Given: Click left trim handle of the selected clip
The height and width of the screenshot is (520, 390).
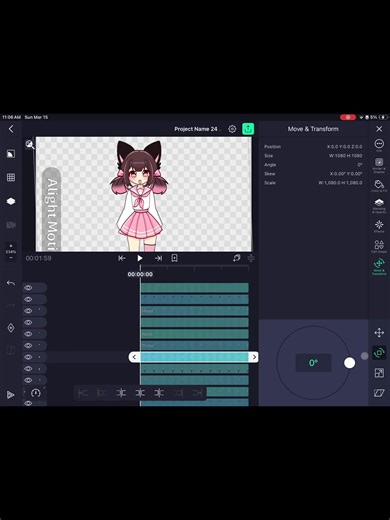Looking at the screenshot, I should pos(134,357).
